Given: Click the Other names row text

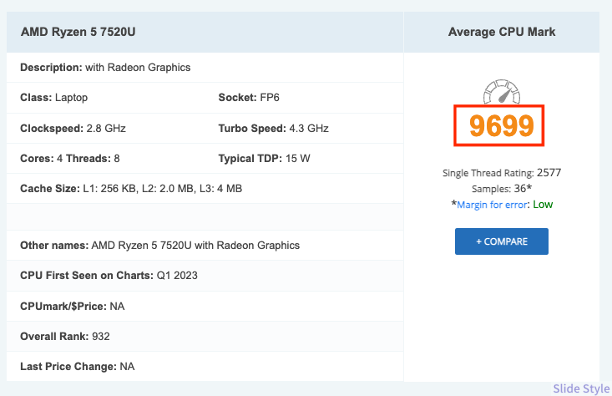Looking at the screenshot, I should point(160,245).
